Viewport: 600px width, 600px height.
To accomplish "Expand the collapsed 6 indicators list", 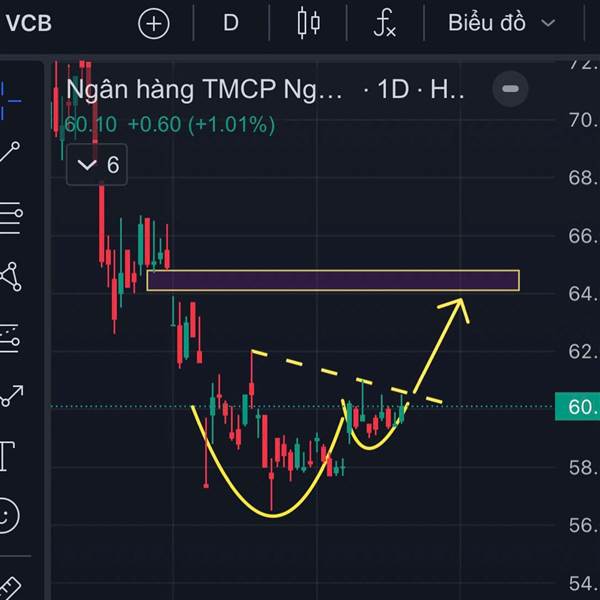I will pyautogui.click(x=97, y=165).
